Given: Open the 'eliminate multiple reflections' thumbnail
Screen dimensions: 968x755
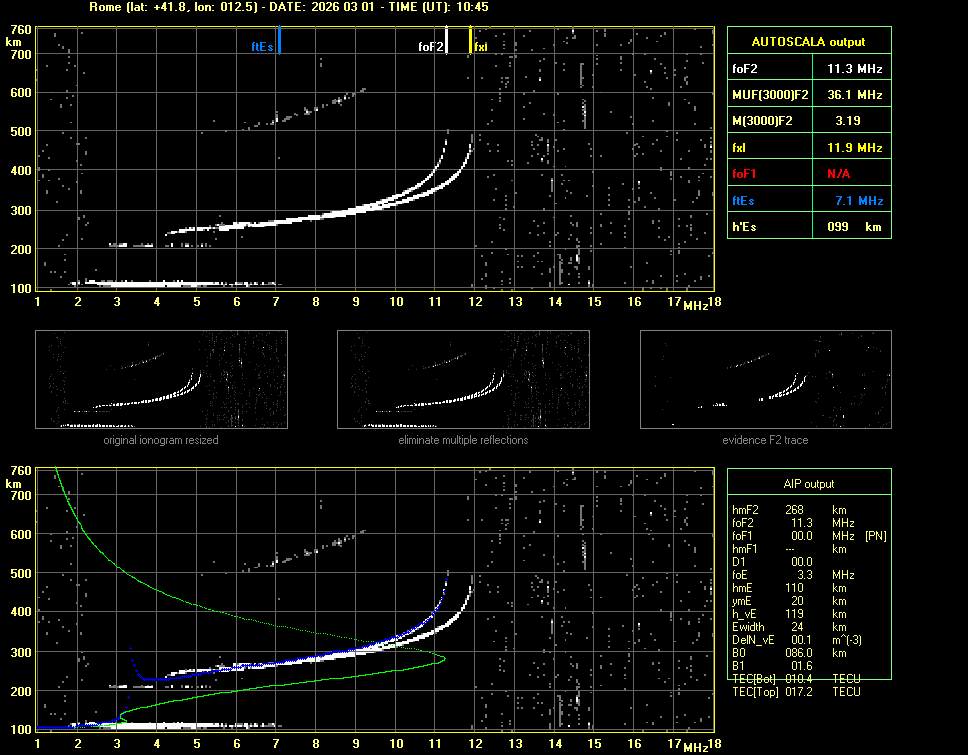Looking at the screenshot, I should [463, 380].
